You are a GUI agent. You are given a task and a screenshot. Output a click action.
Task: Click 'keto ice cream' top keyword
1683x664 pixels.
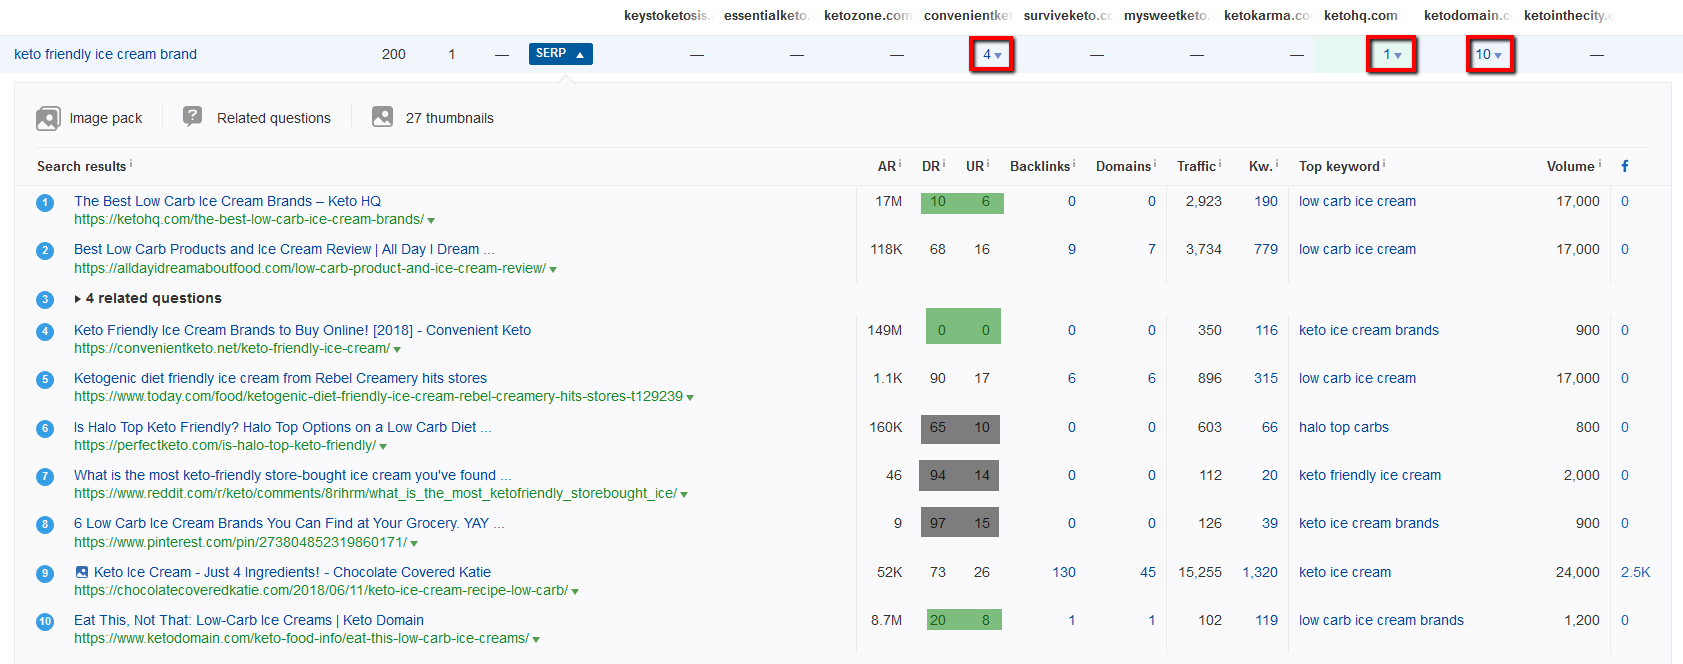1345,572
